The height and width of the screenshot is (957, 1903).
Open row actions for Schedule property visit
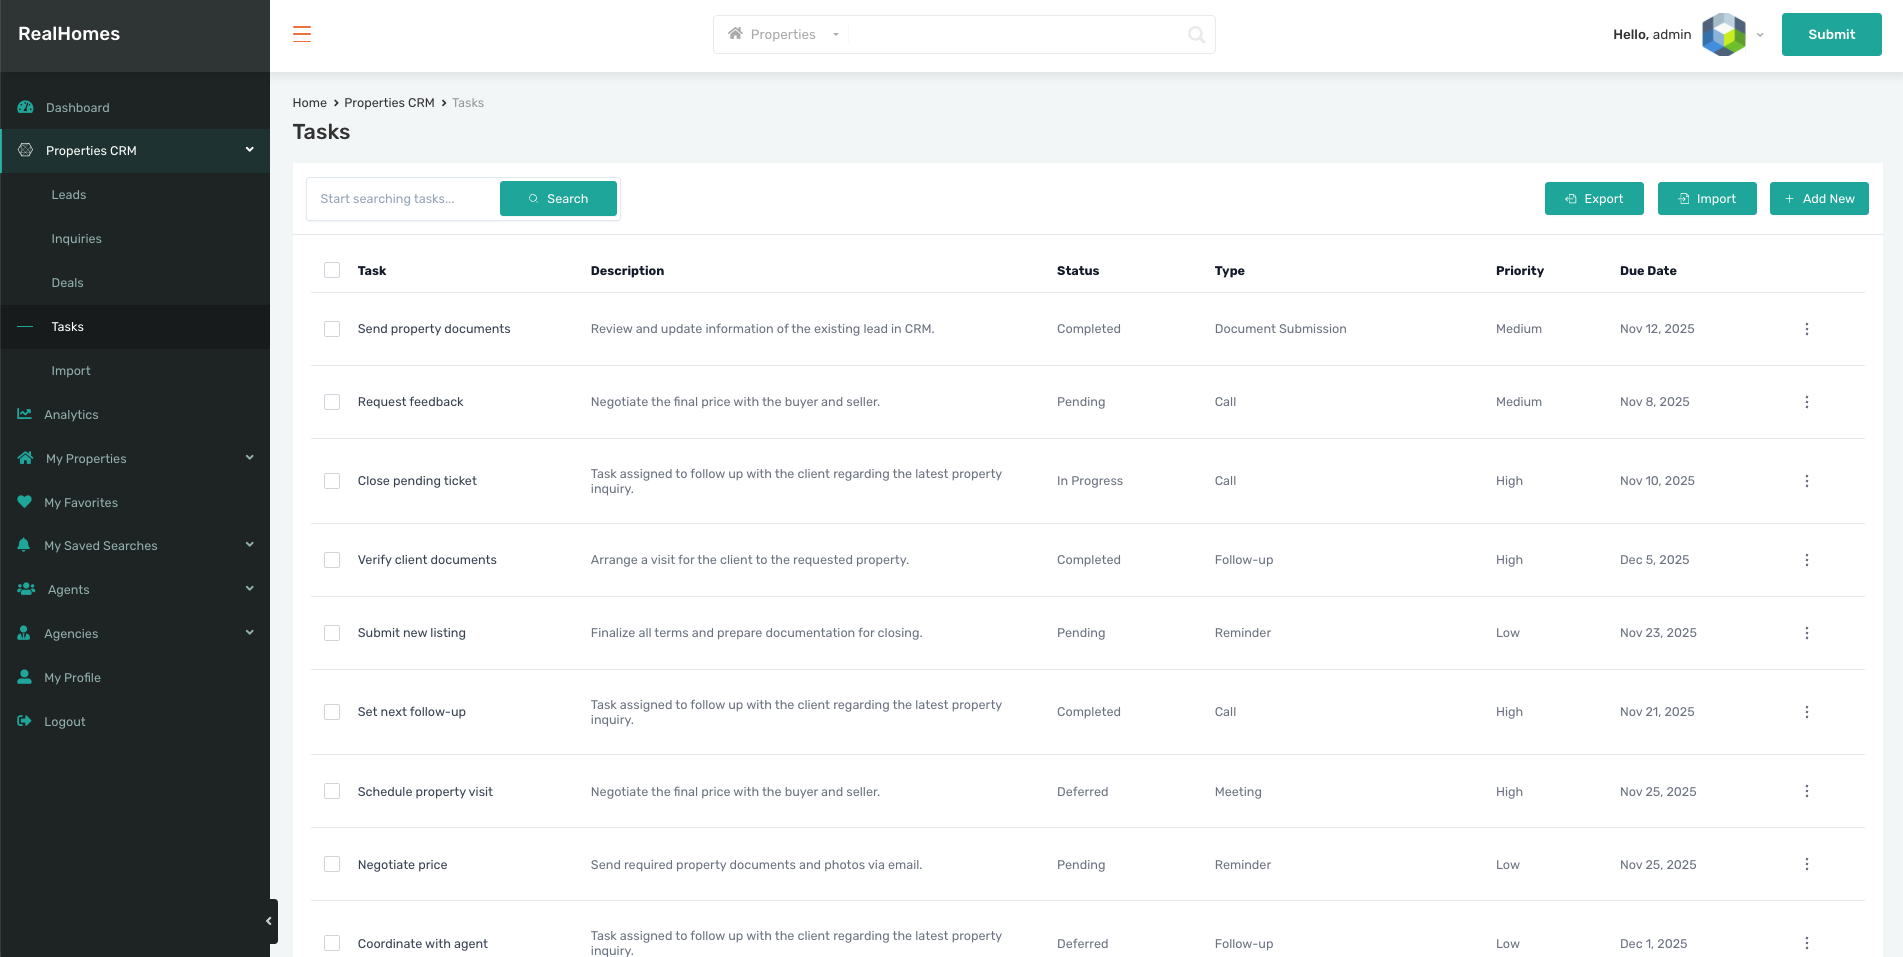point(1806,791)
